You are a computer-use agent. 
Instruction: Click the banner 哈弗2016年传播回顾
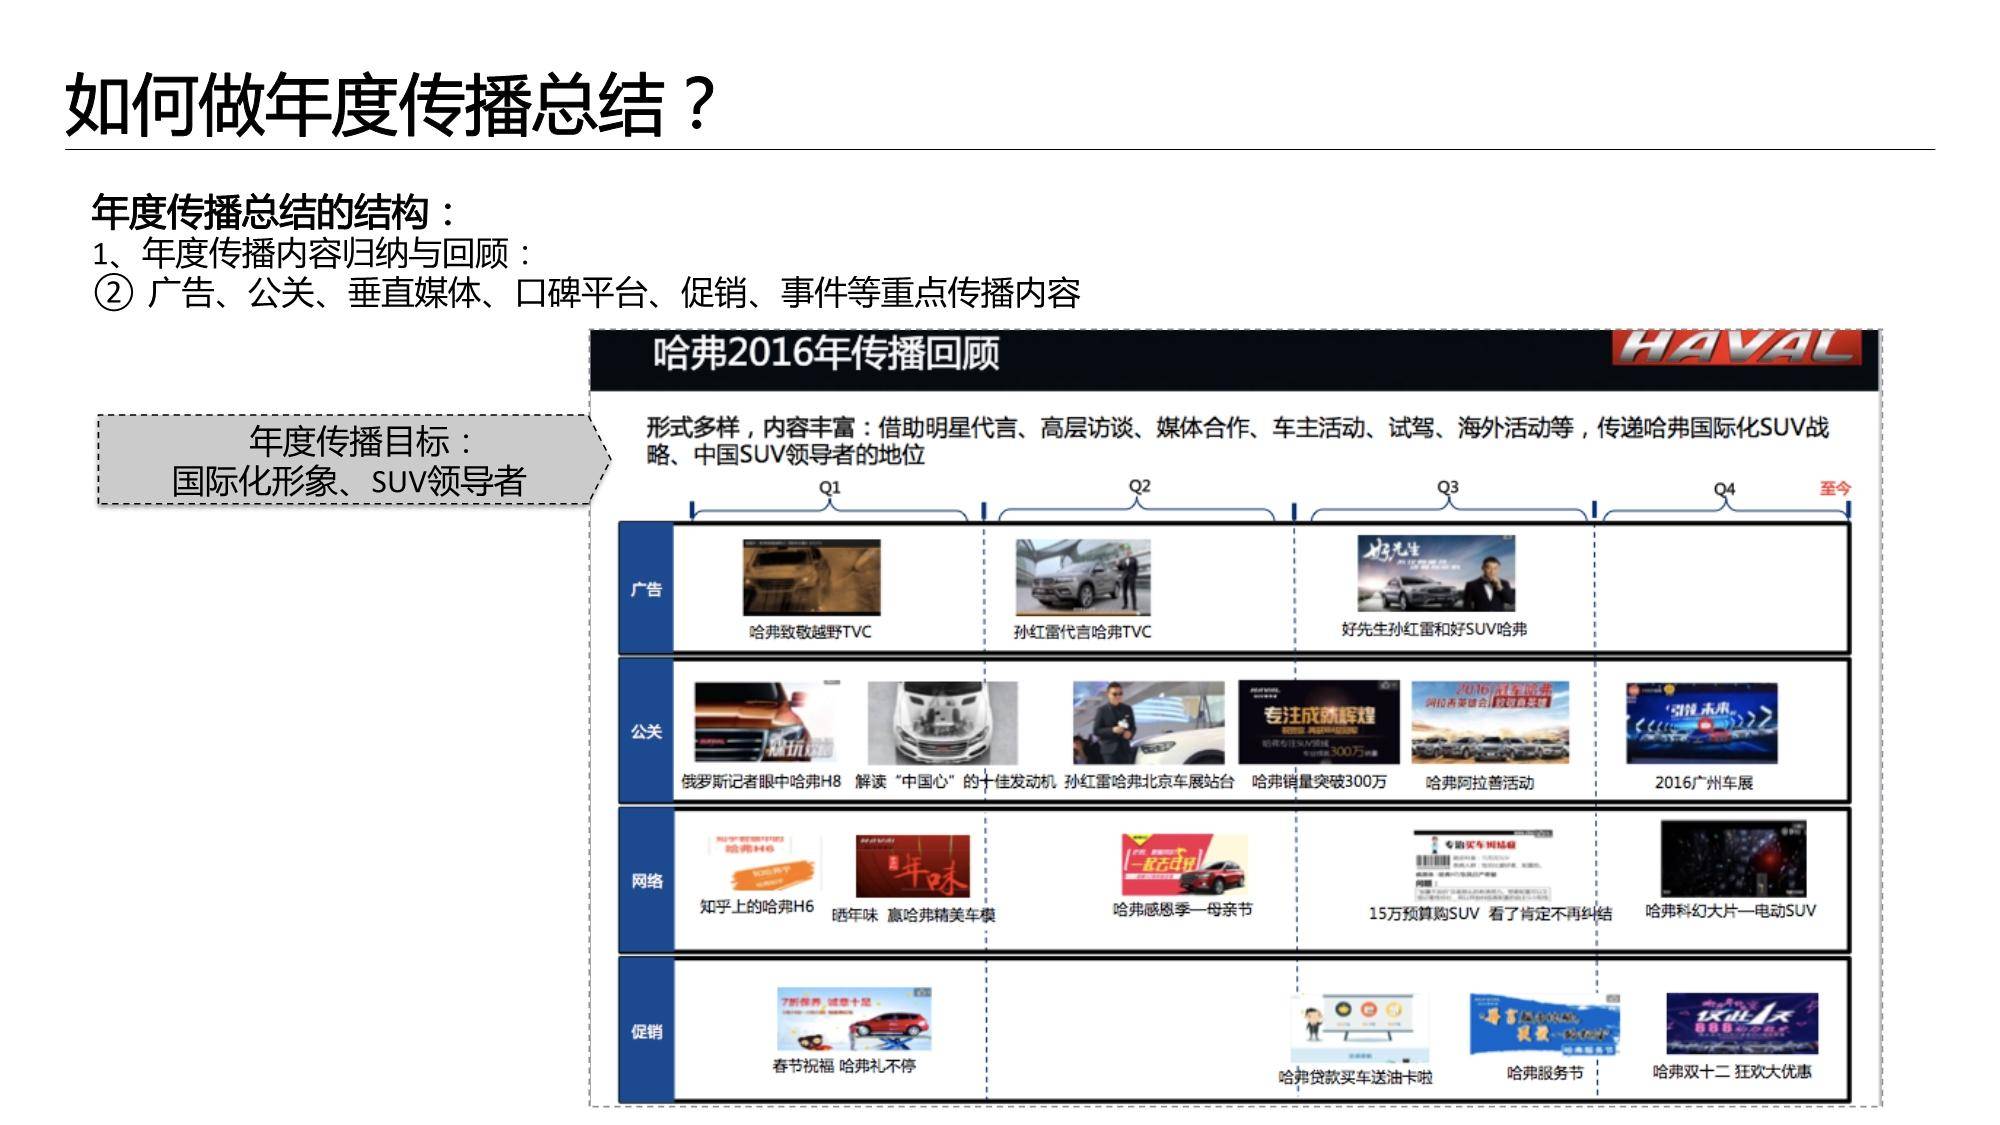coord(826,354)
